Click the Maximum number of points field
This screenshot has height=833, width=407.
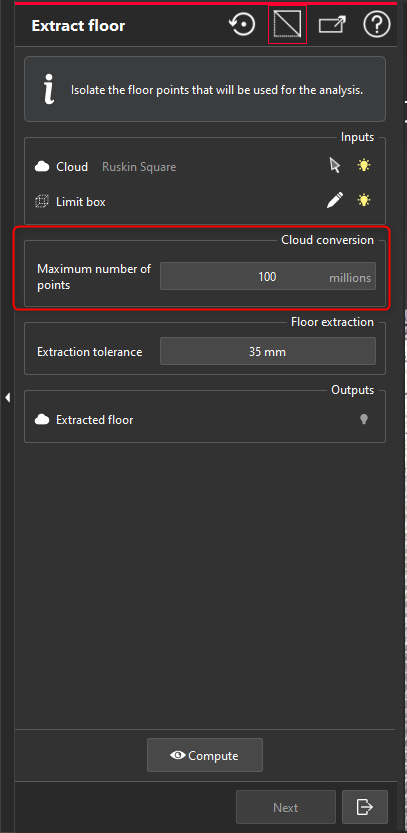tap(268, 276)
